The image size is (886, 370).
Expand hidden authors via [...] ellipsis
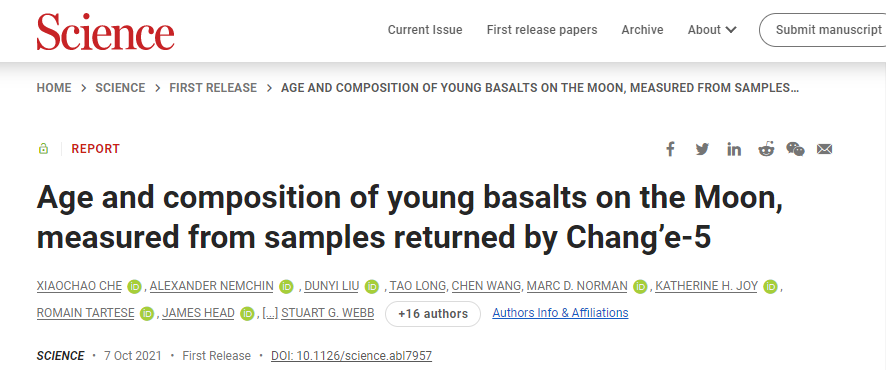[x=271, y=314]
